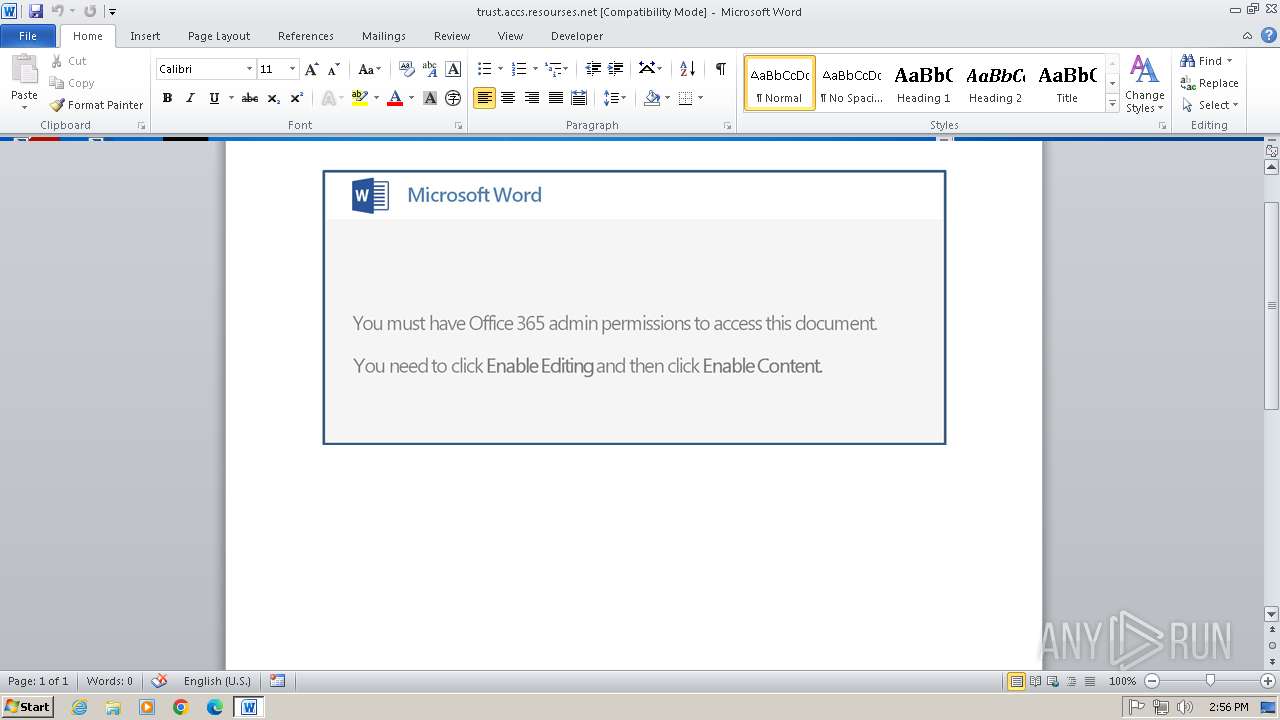Open the File tab

28,36
